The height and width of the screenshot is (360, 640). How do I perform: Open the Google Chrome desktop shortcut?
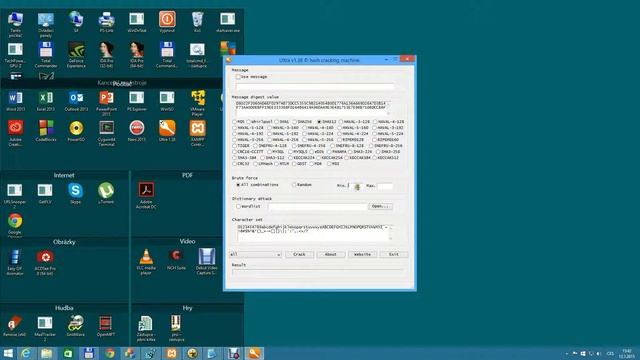[15, 224]
